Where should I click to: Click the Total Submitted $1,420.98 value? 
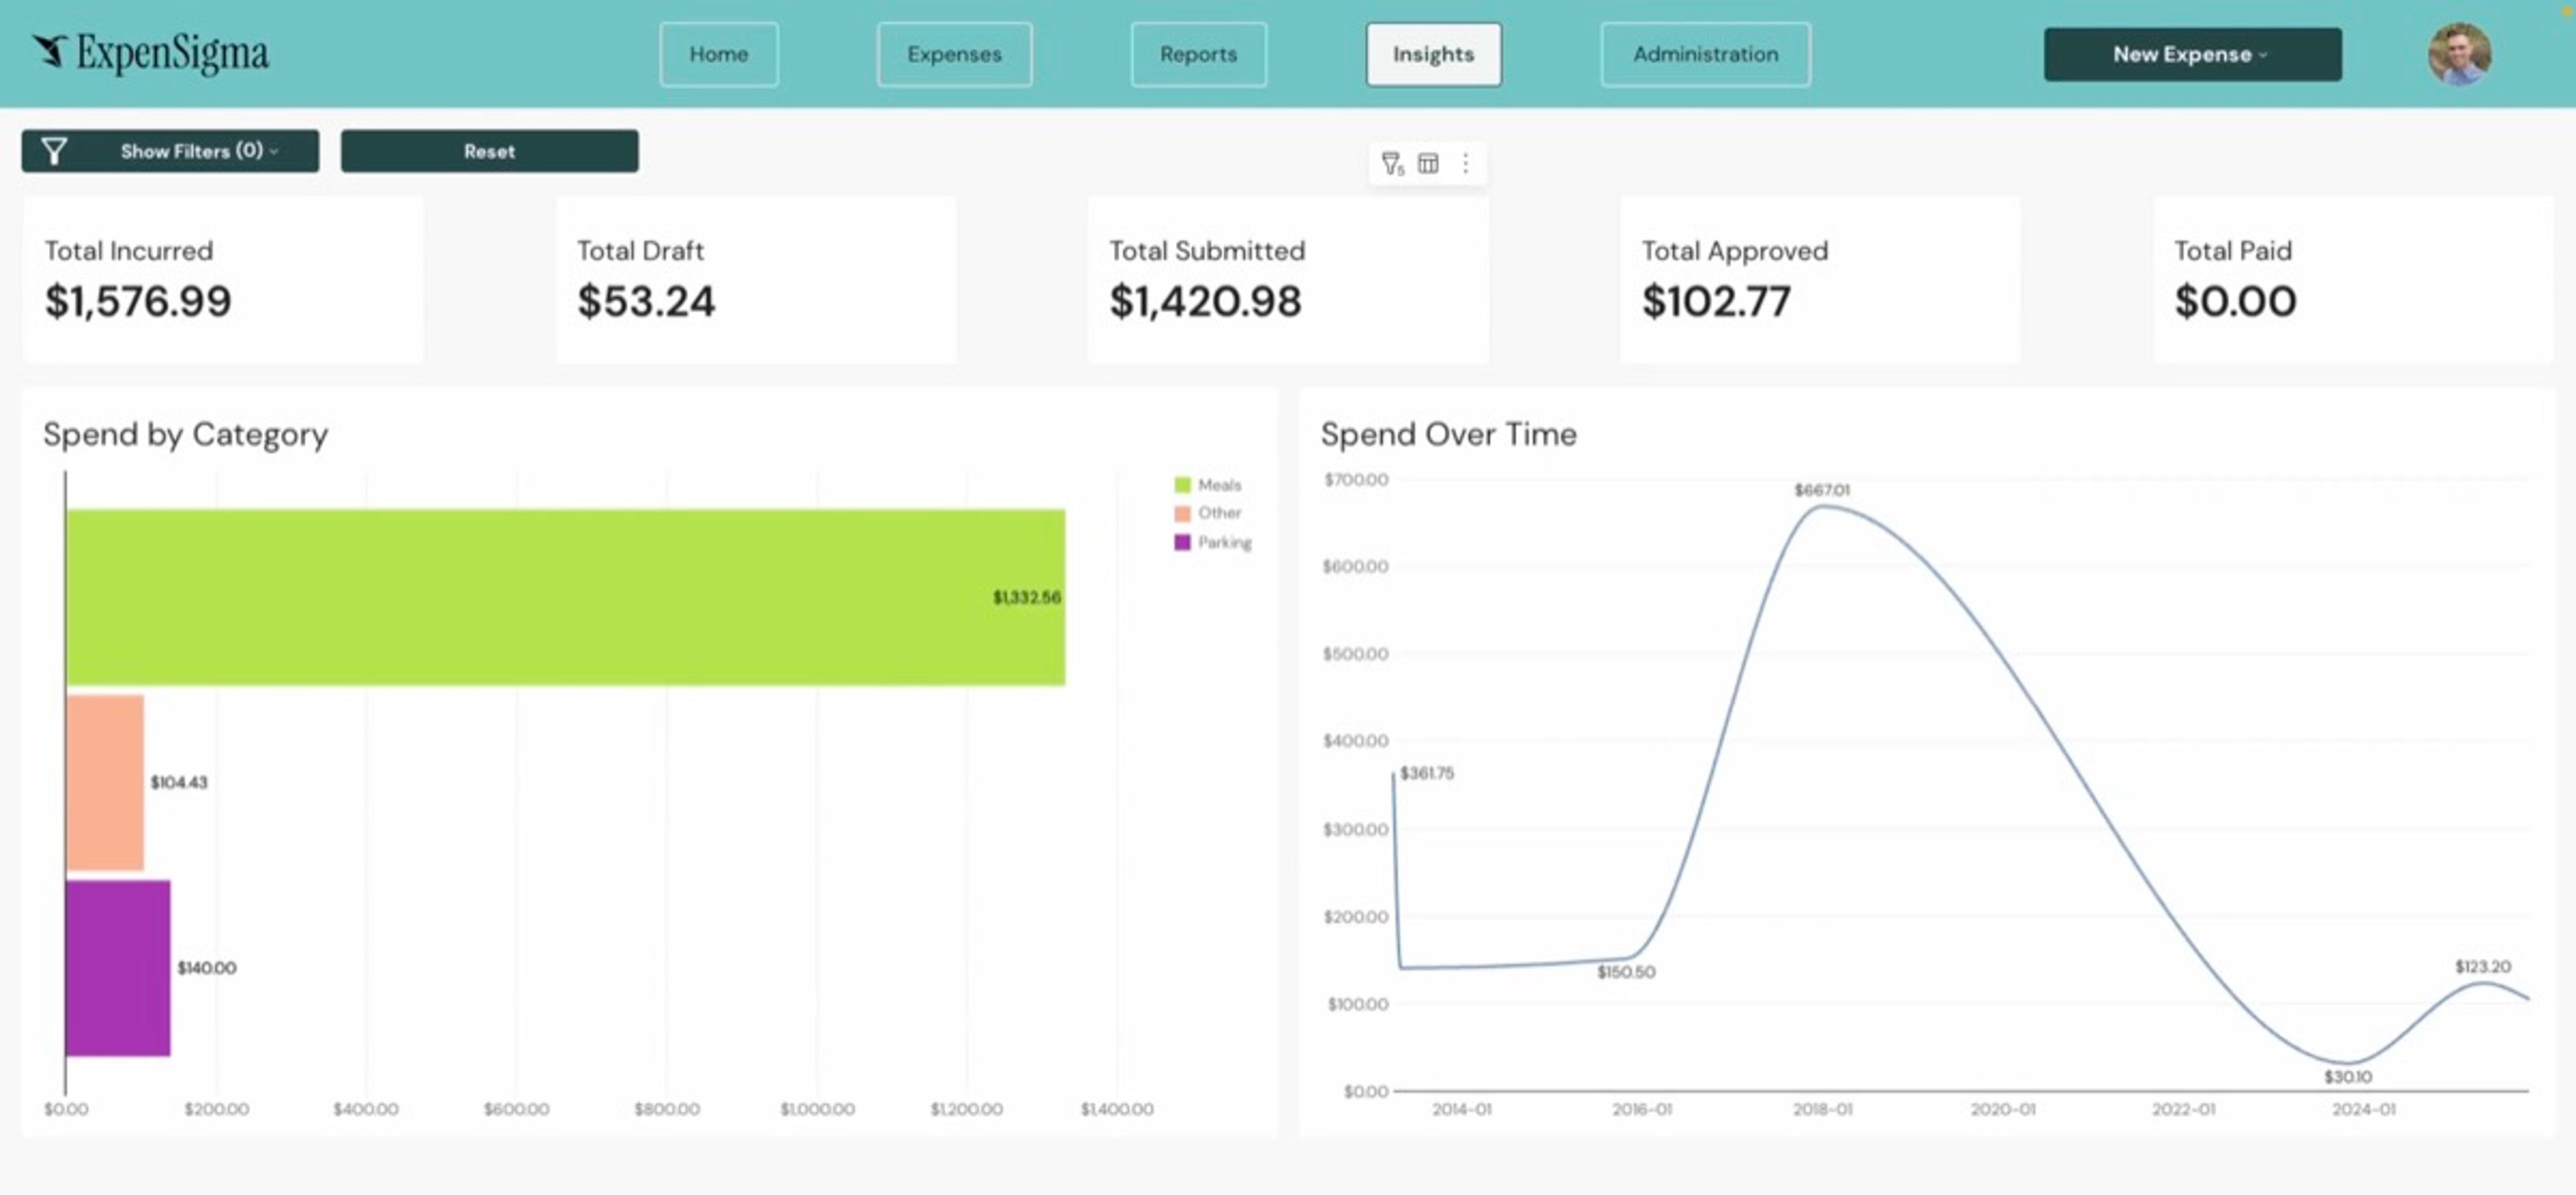1205,301
